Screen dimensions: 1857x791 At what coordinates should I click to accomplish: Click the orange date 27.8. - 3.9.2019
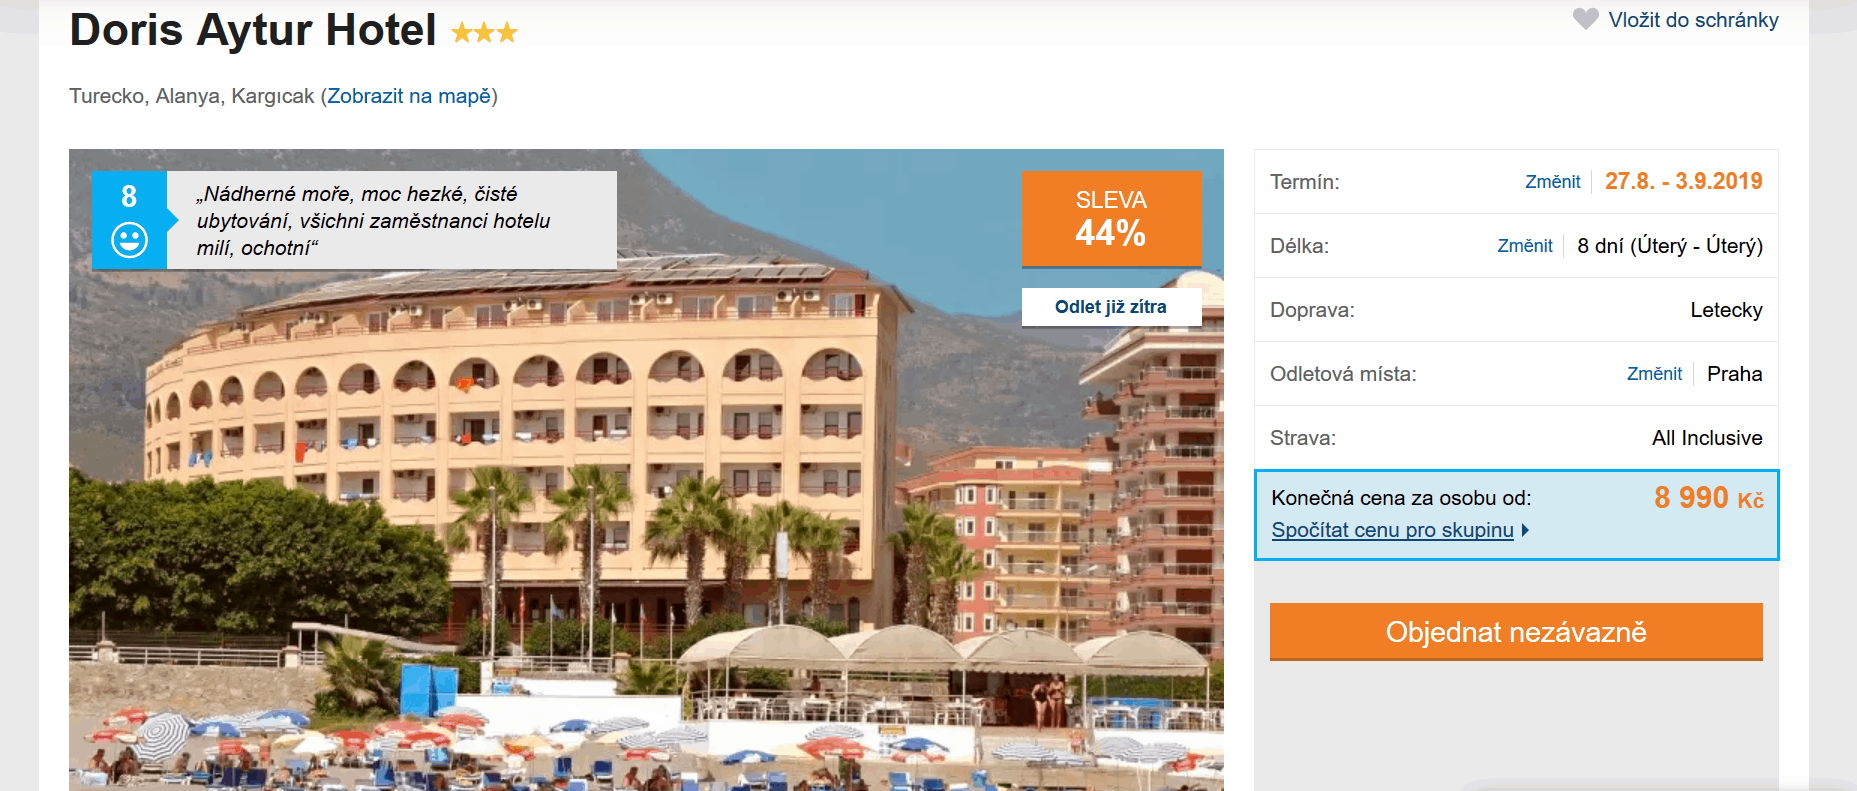(1684, 181)
